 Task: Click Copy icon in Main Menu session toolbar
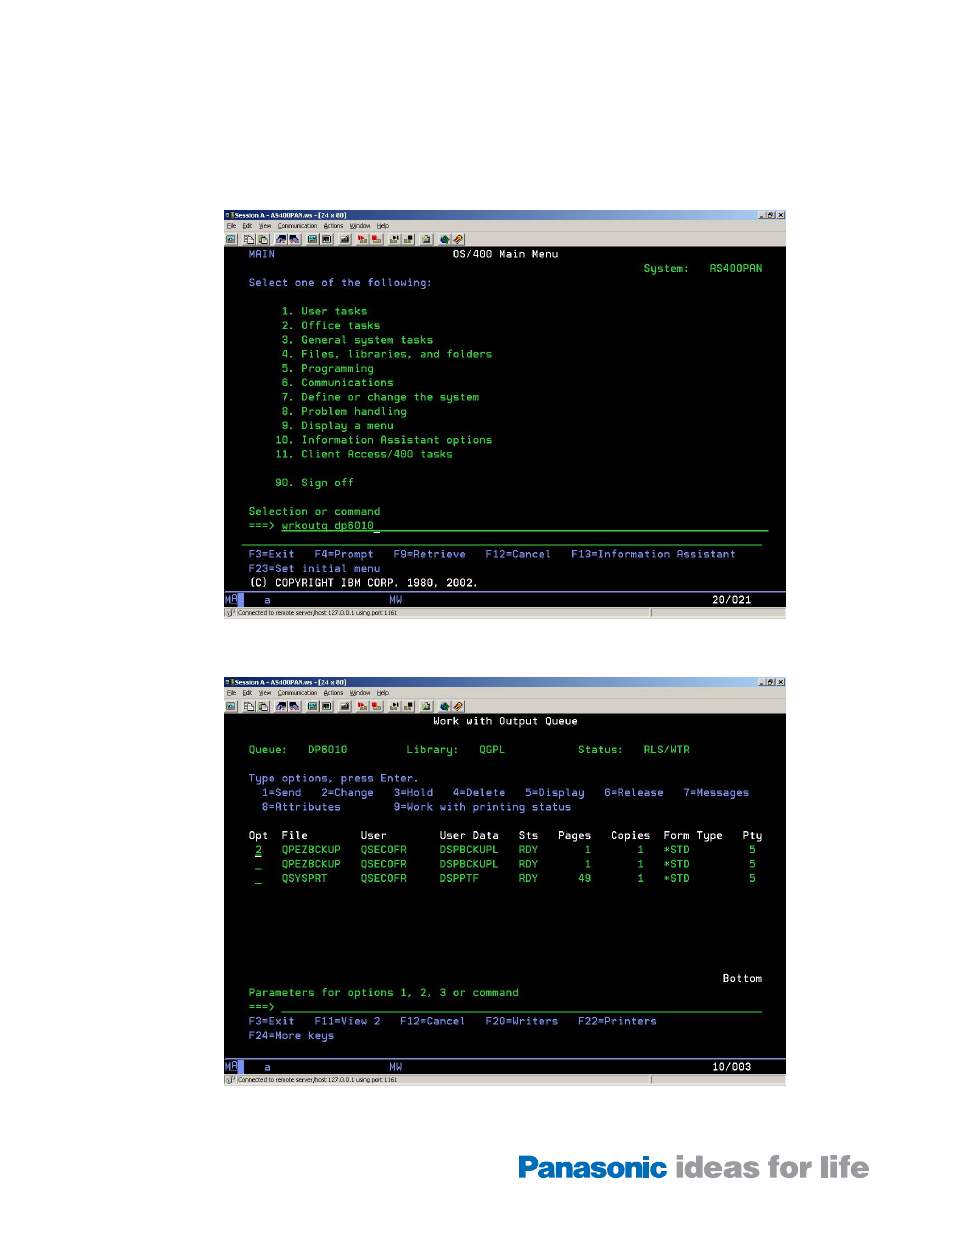pos(249,239)
